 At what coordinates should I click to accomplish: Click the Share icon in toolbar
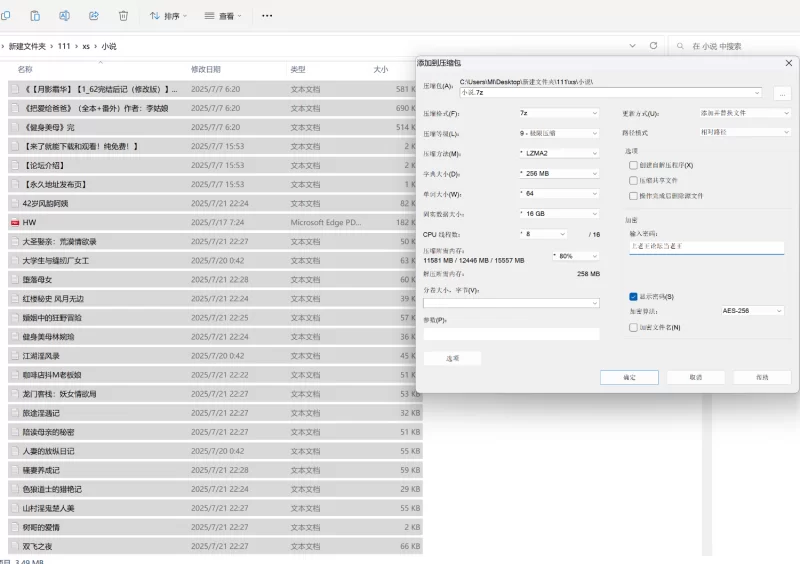tap(94, 16)
